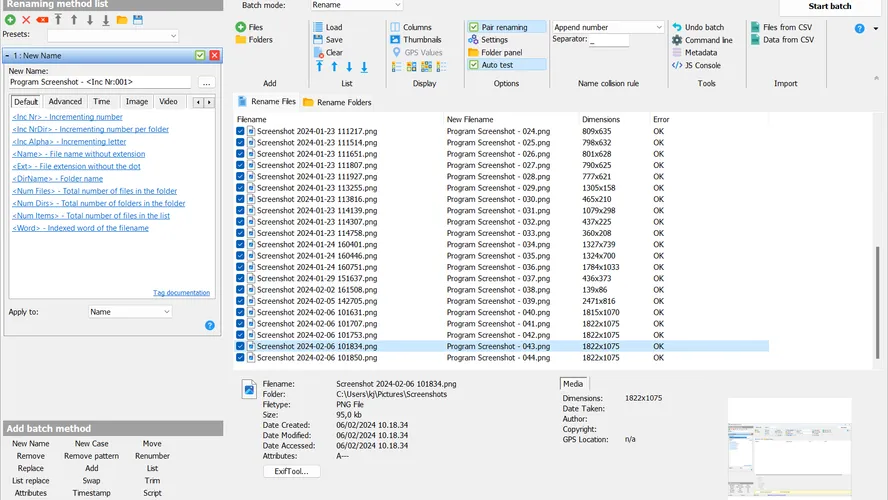Viewport: 888px width, 500px height.
Task: Switch to the Advanced tags tab
Action: (65, 101)
